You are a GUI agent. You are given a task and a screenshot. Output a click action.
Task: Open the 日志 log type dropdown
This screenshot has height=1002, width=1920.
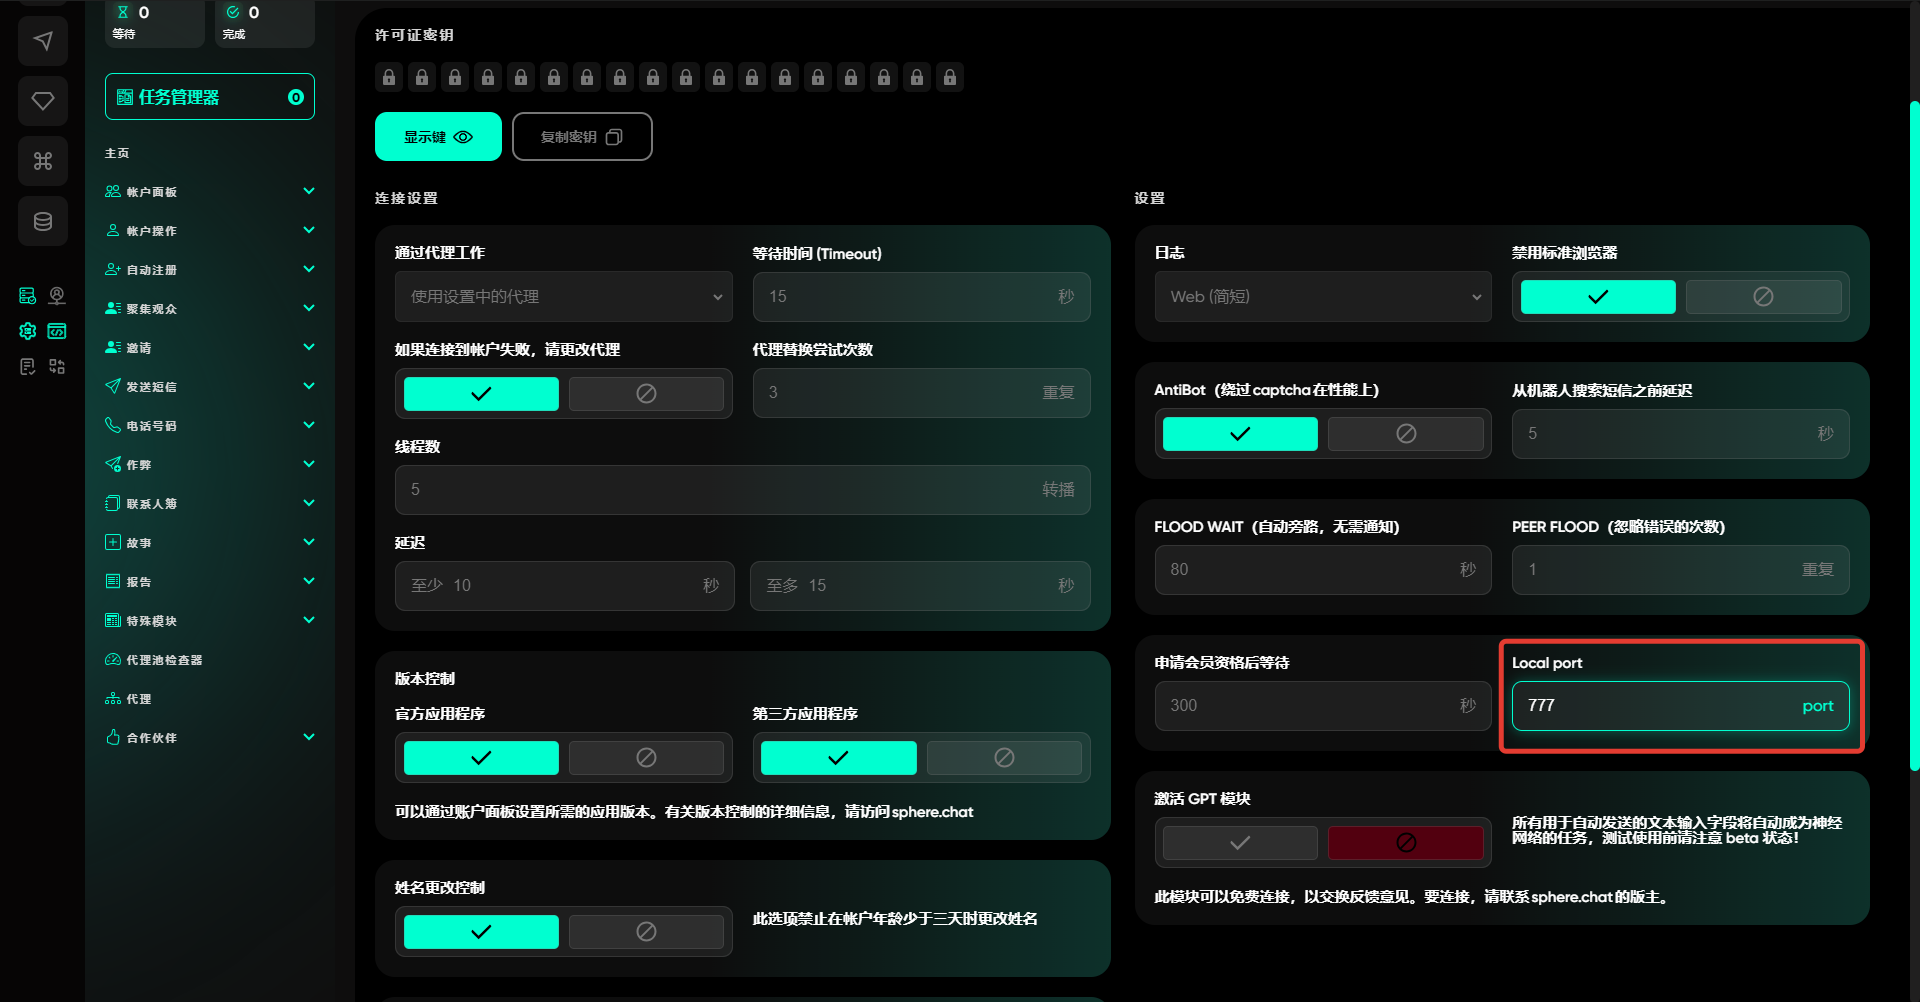1322,297
